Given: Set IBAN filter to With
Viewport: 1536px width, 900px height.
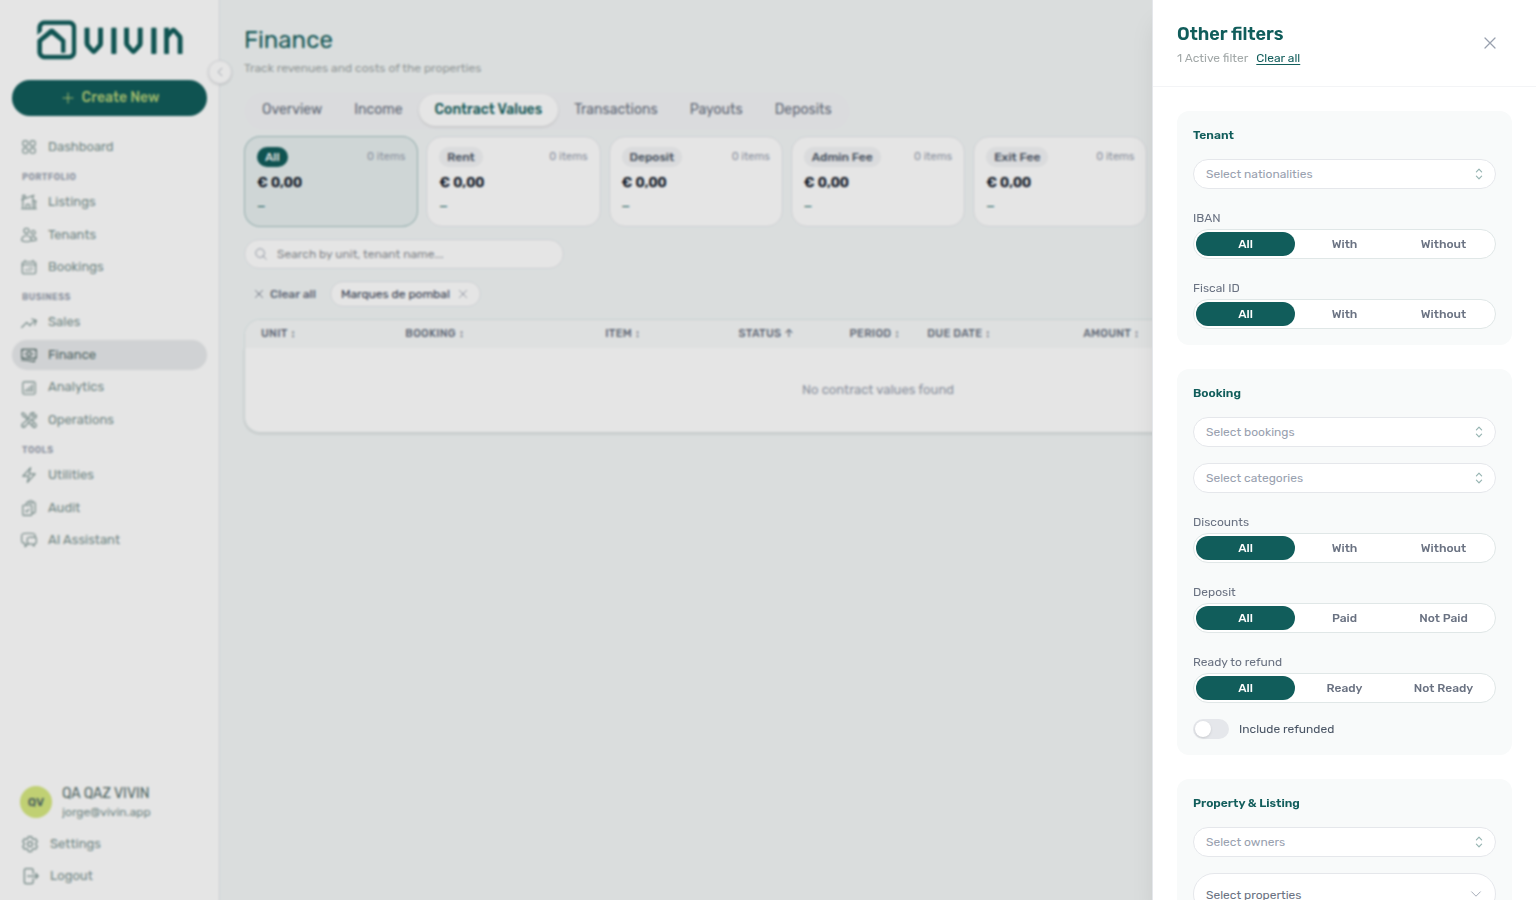Looking at the screenshot, I should click(x=1344, y=244).
